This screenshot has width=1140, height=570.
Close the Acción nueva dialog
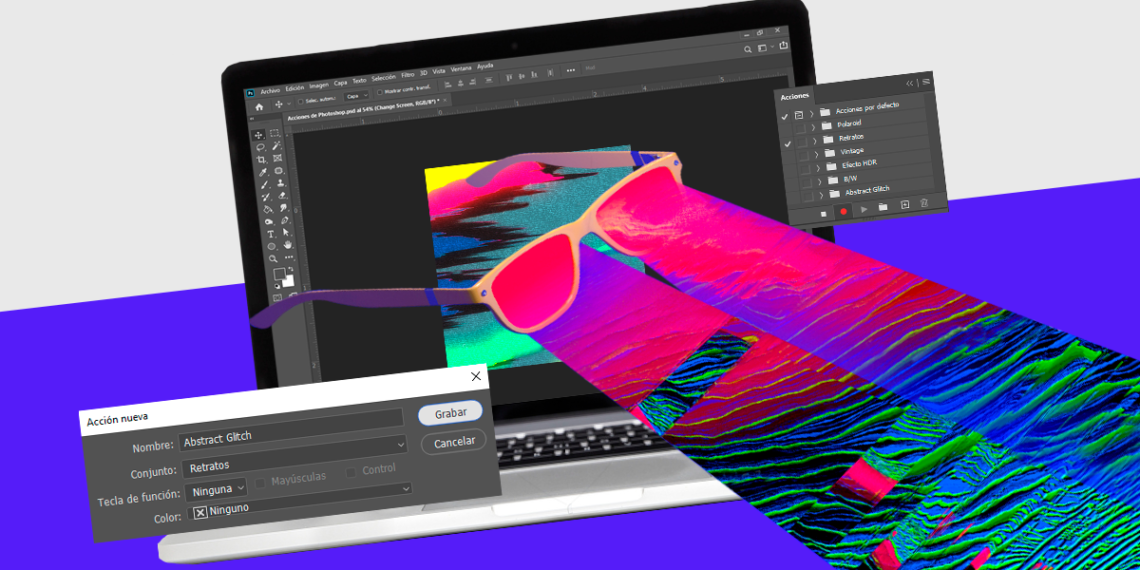(x=476, y=376)
